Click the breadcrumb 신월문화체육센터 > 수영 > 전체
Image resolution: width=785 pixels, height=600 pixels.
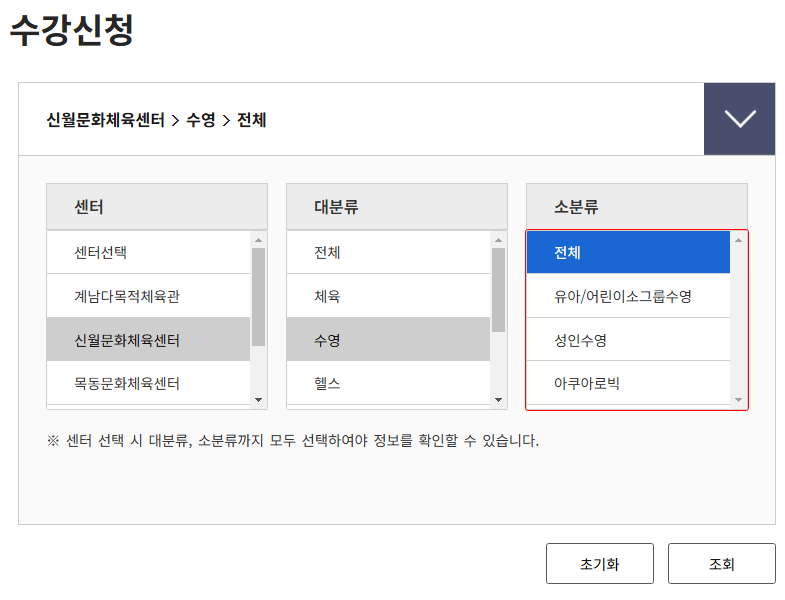coord(156,120)
